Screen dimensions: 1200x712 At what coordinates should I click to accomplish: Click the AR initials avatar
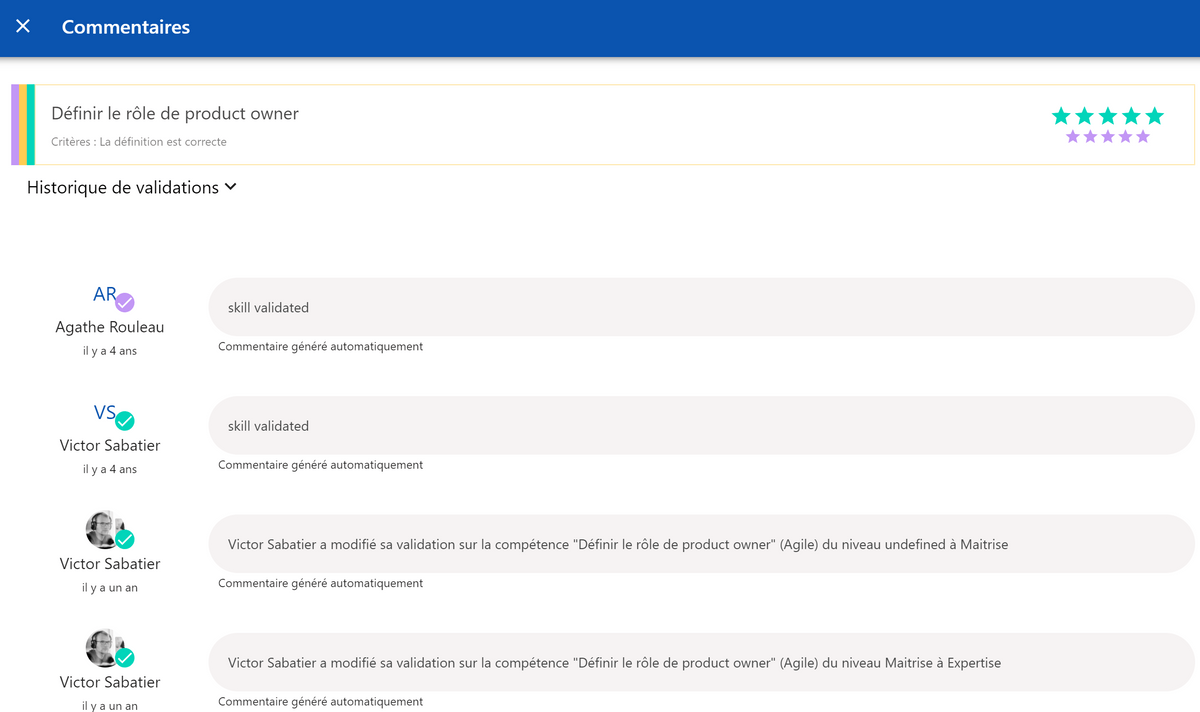[105, 294]
